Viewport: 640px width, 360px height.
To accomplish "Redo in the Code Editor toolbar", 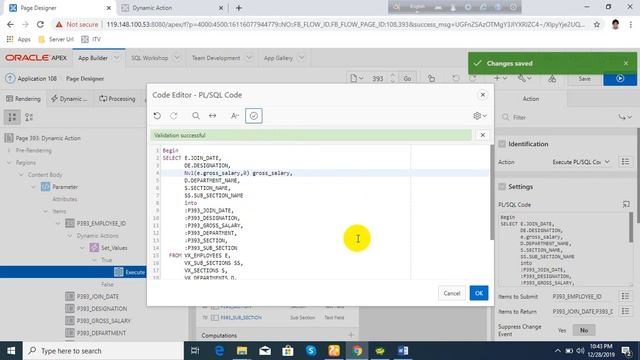I will pyautogui.click(x=173, y=116).
